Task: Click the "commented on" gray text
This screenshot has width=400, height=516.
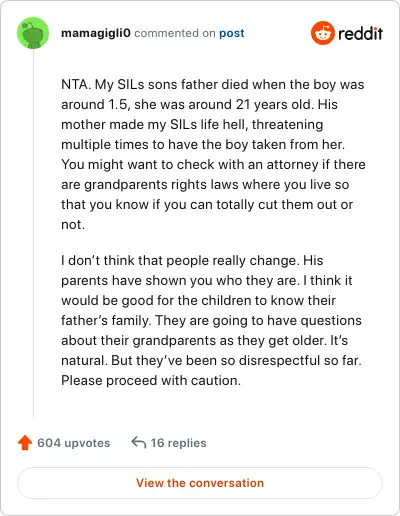Action: coord(175,33)
